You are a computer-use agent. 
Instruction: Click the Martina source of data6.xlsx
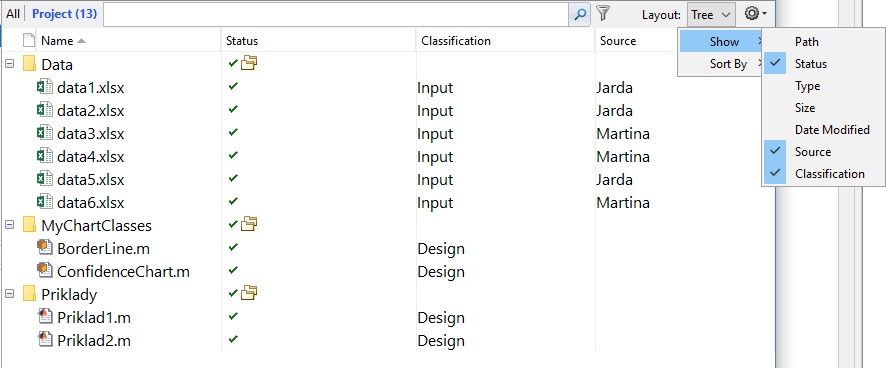(x=623, y=203)
